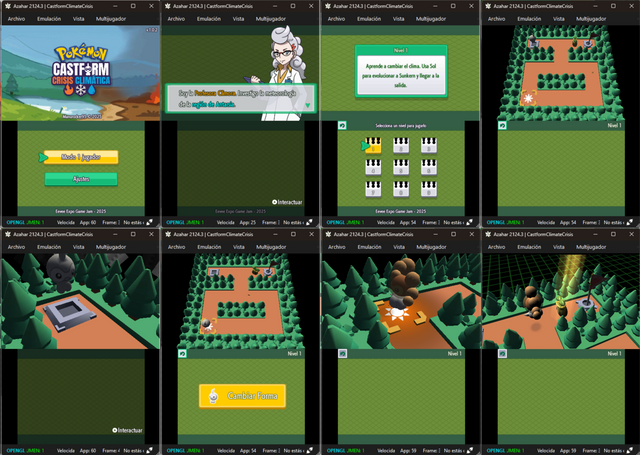Tap Interactuar in the Castform pedestal close-up window
The image size is (640, 455).
click(127, 430)
